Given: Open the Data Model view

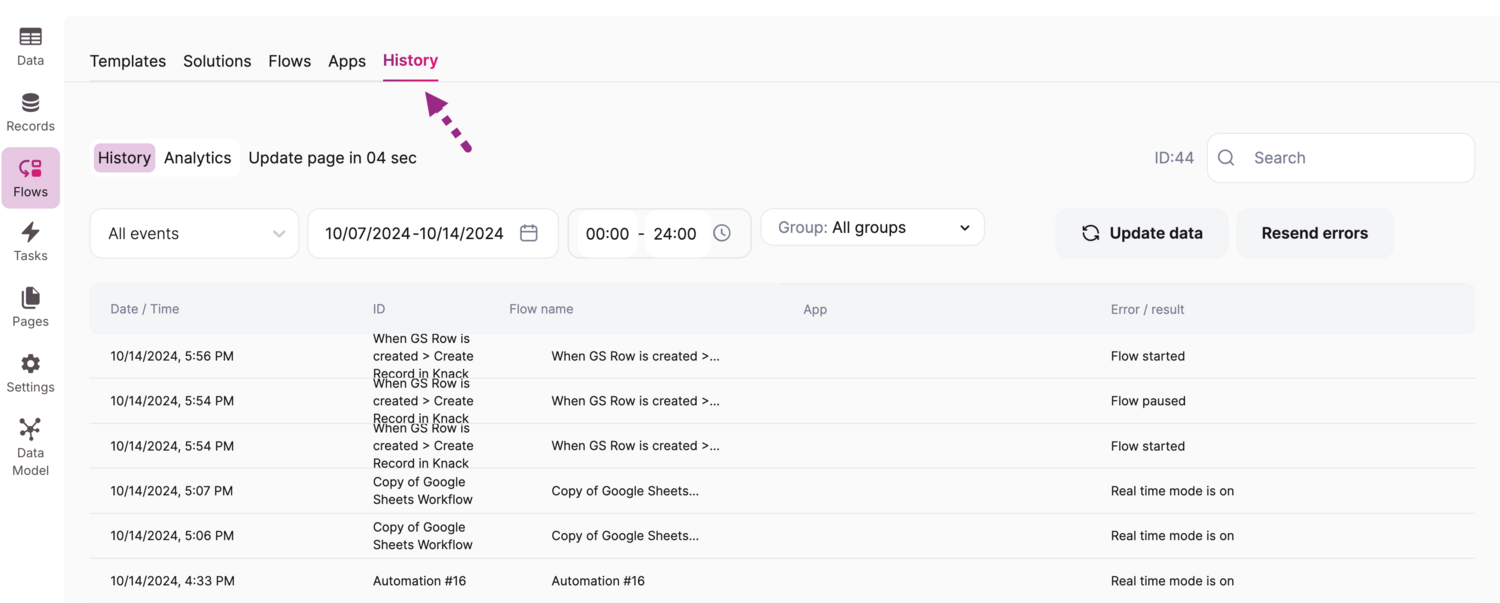Looking at the screenshot, I should point(30,447).
